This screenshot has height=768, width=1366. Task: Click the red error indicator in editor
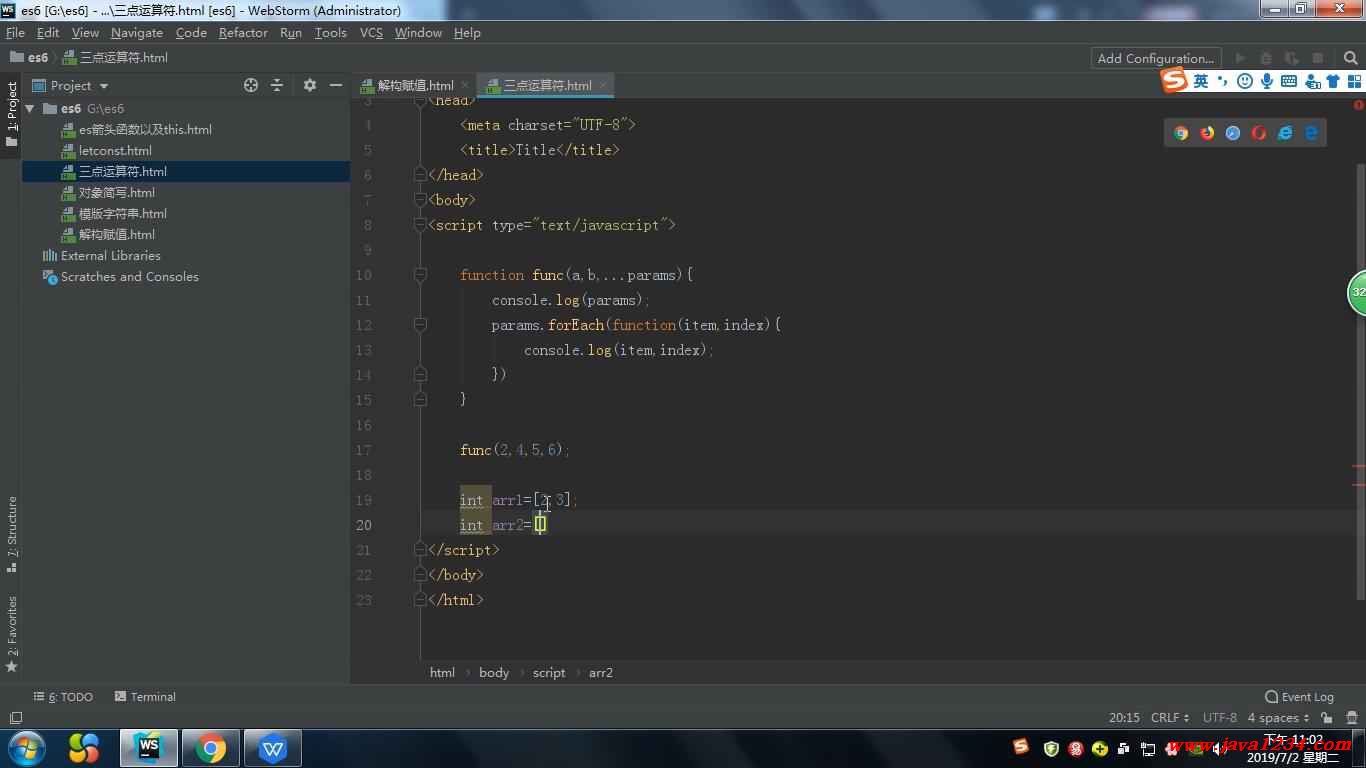pyautogui.click(x=1359, y=104)
